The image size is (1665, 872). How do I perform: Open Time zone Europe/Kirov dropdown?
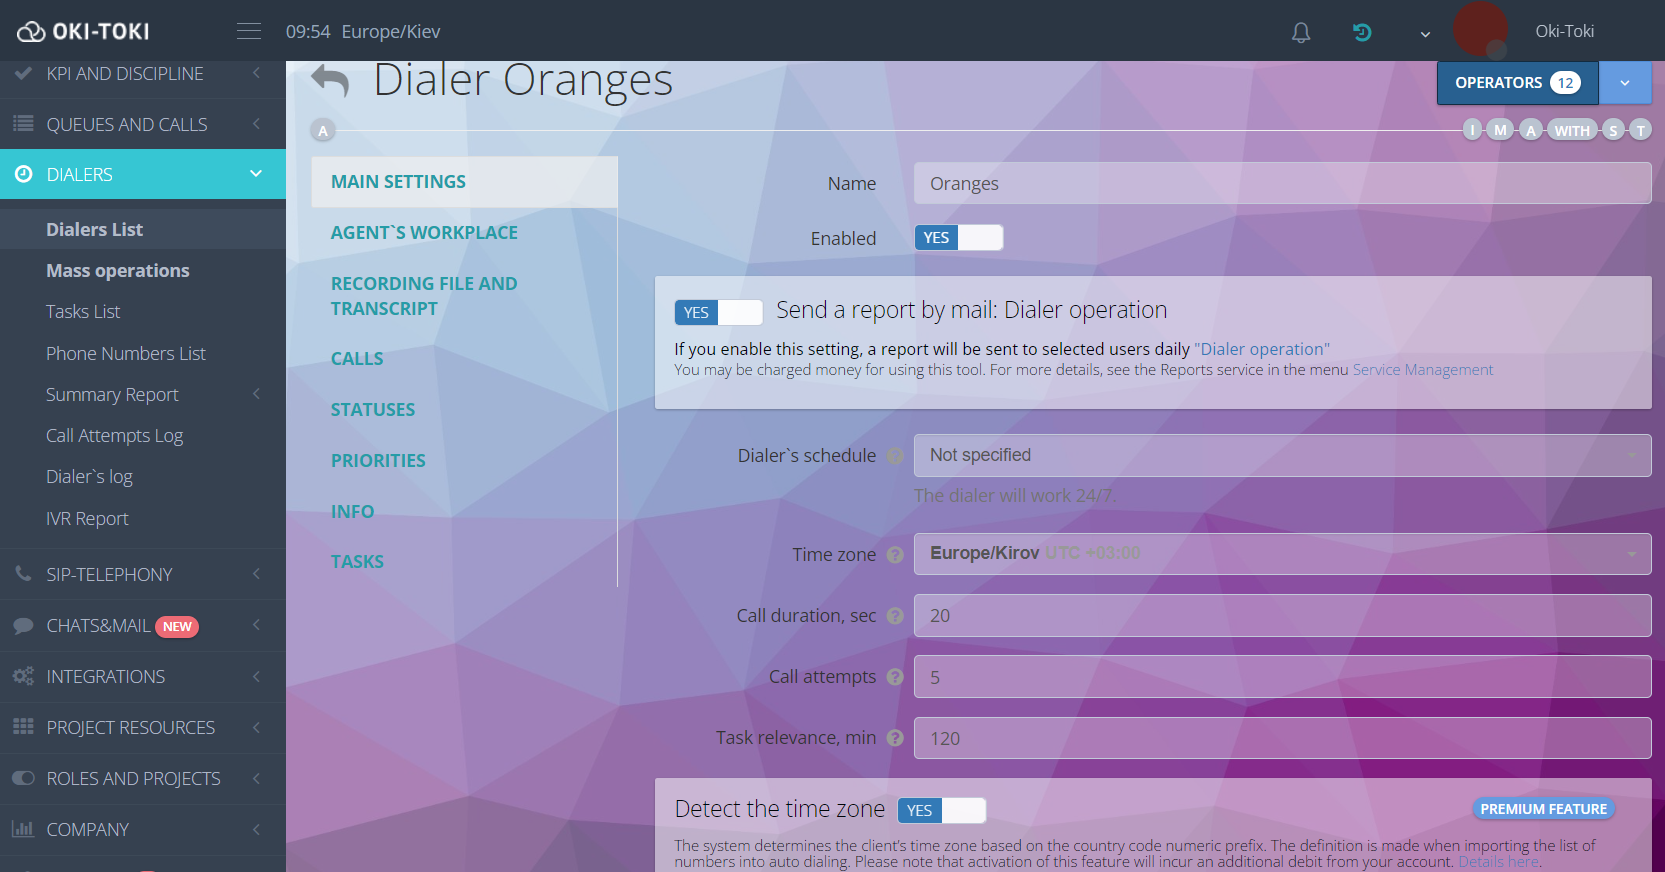1282,553
